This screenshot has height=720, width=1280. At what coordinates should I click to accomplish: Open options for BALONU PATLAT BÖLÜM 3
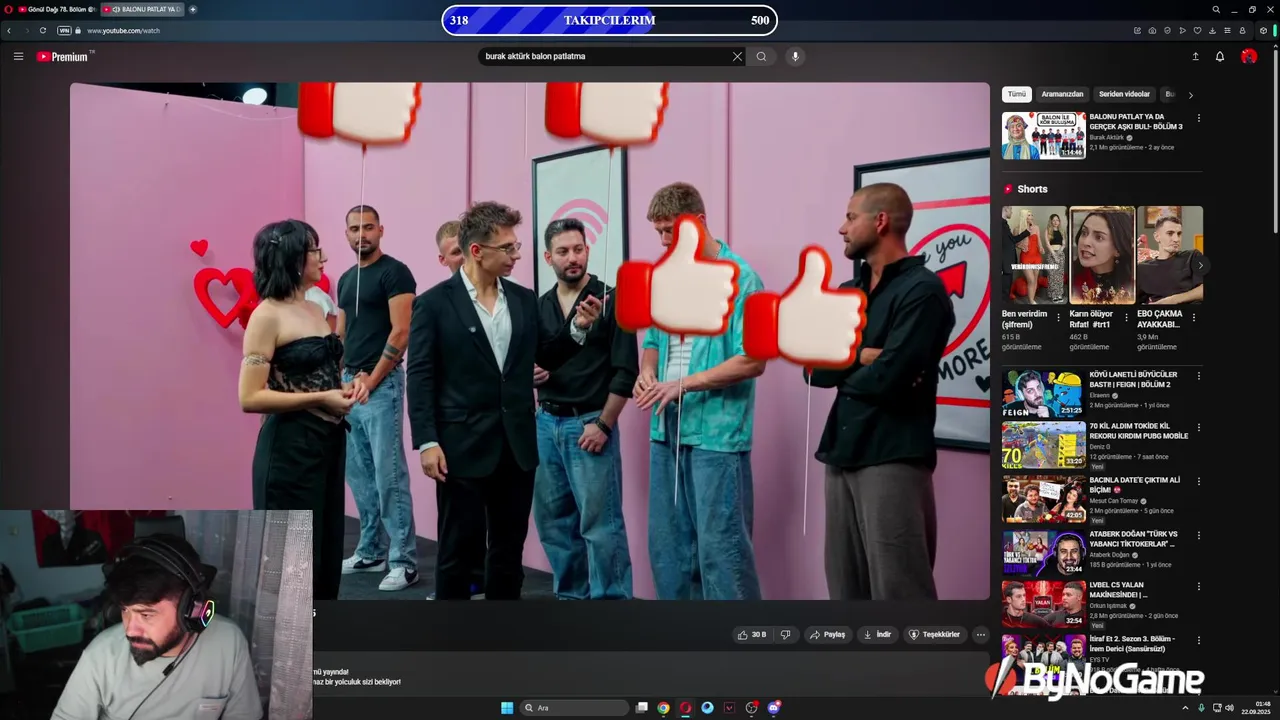click(x=1199, y=118)
